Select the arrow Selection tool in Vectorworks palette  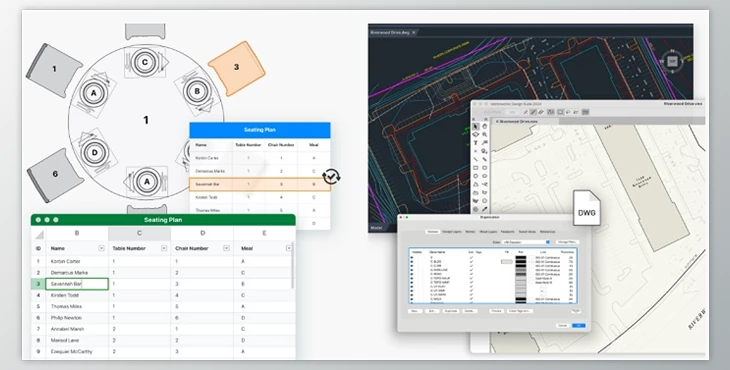coord(475,126)
